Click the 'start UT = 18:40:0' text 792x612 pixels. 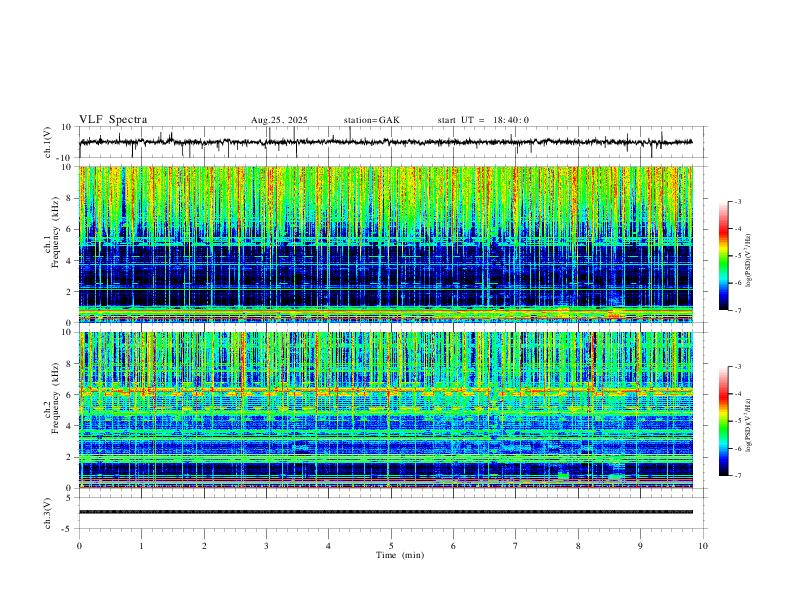pos(483,120)
